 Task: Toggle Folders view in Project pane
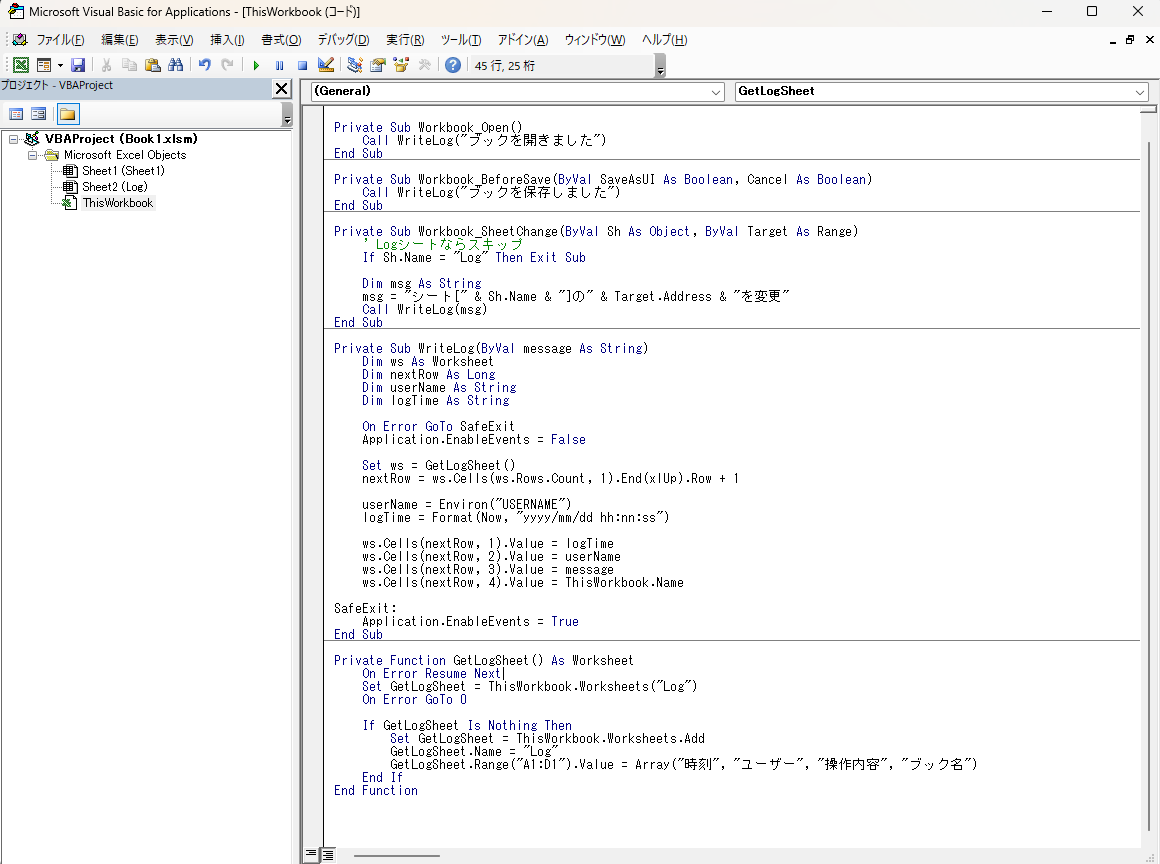[67, 114]
